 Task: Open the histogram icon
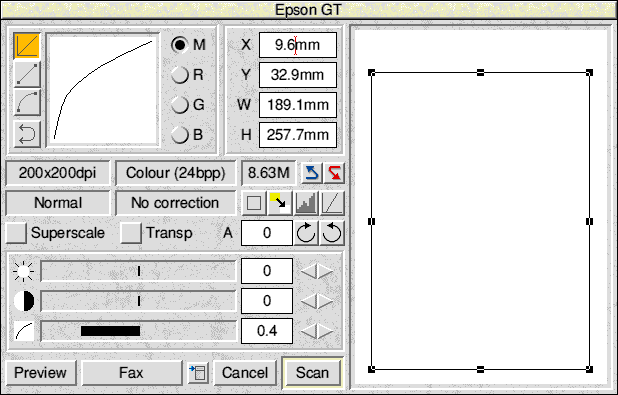pyautogui.click(x=307, y=203)
